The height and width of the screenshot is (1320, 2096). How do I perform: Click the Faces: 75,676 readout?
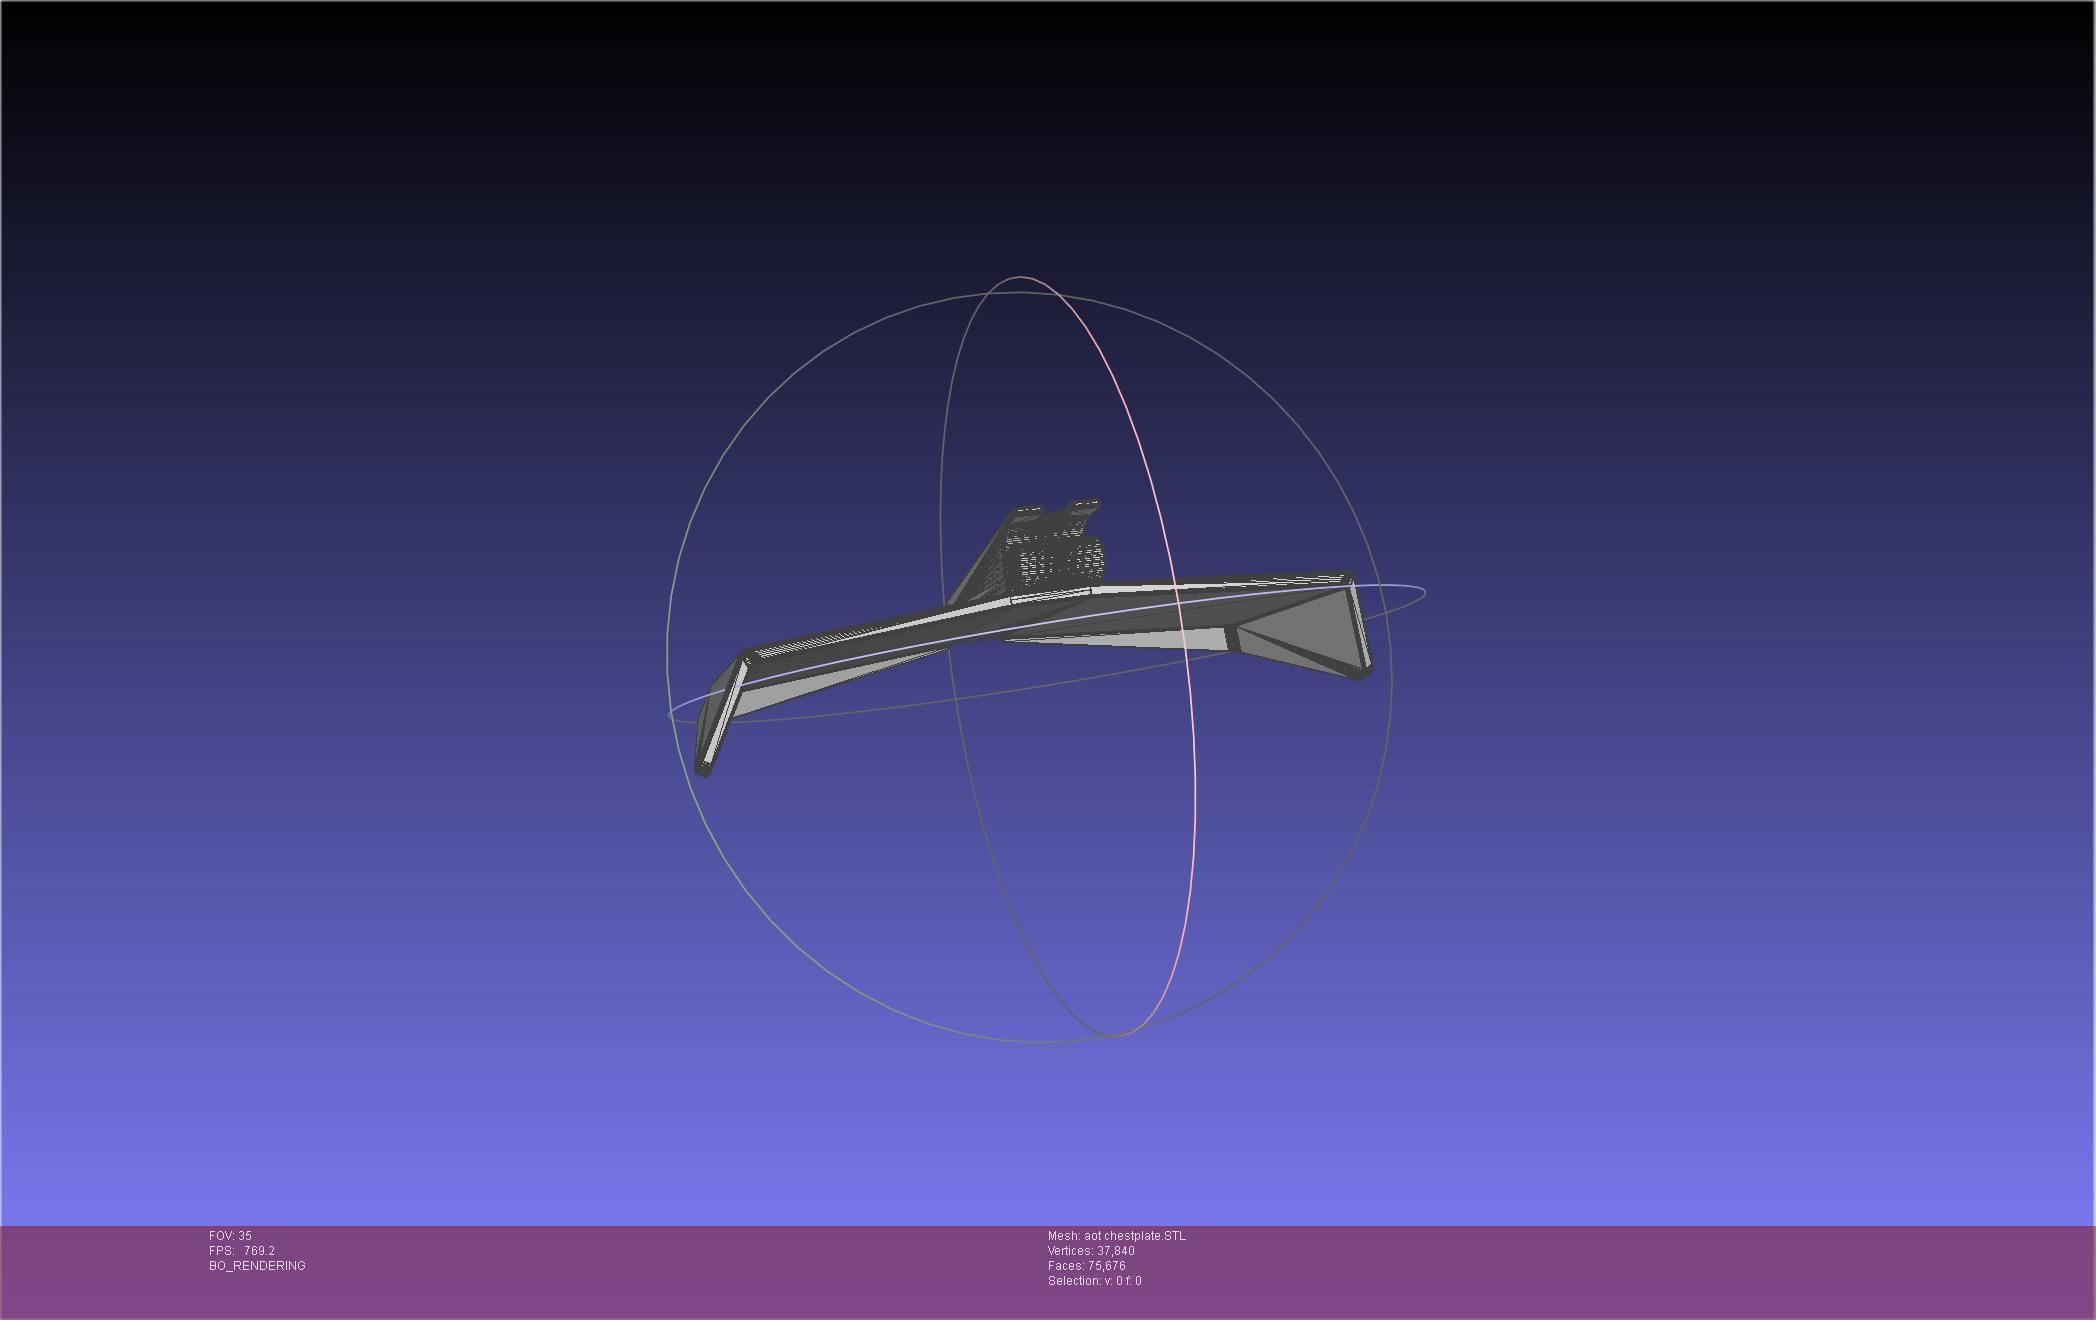click(x=1087, y=1266)
